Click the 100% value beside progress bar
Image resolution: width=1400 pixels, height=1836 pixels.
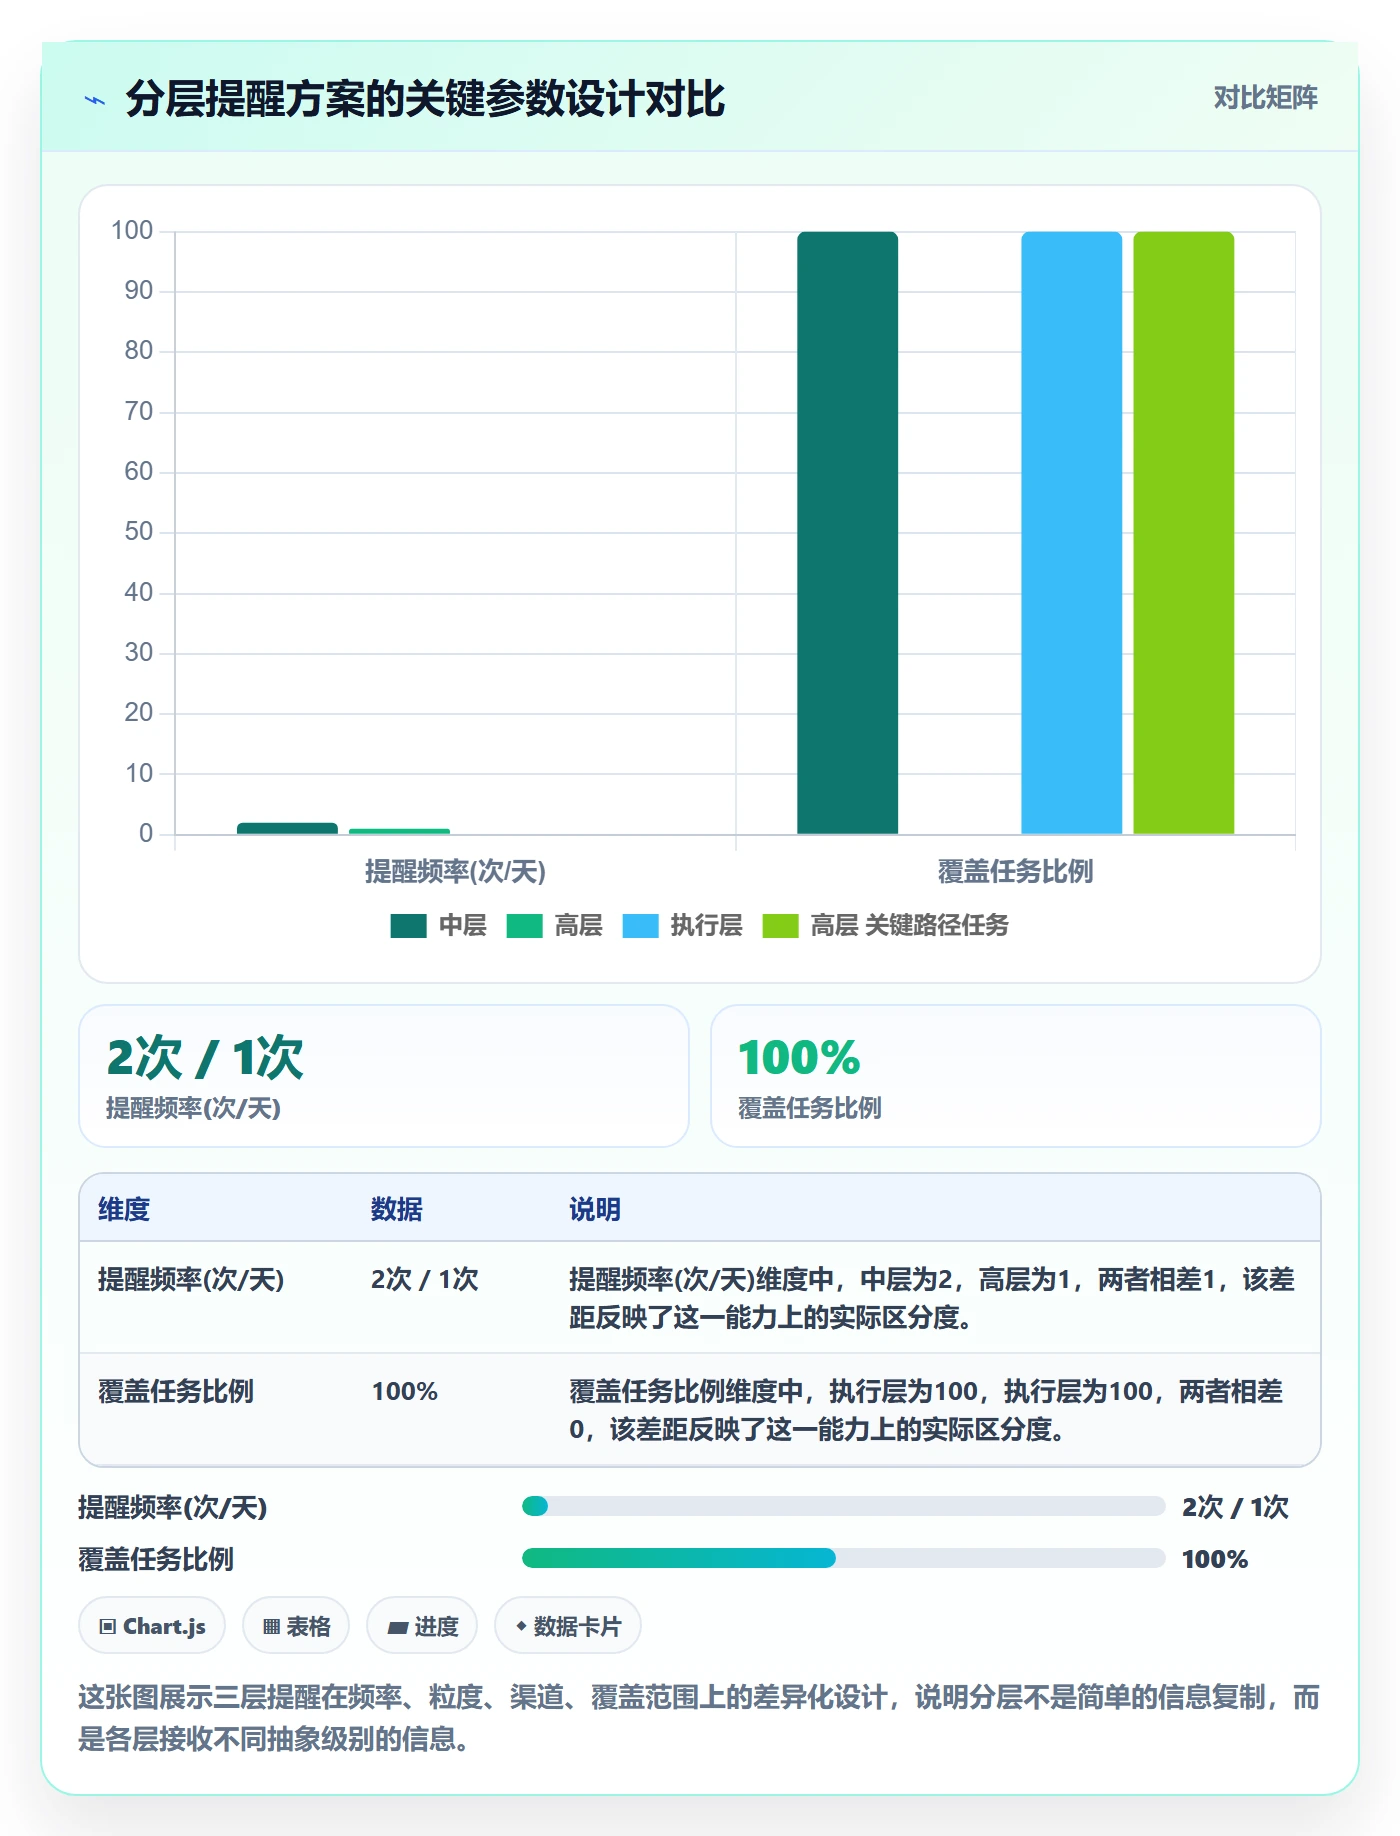pos(1215,1559)
